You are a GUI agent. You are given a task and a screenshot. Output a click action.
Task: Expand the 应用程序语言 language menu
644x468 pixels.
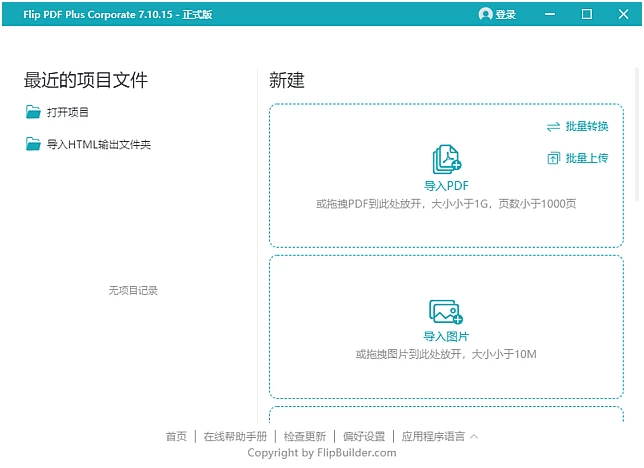pyautogui.click(x=433, y=437)
